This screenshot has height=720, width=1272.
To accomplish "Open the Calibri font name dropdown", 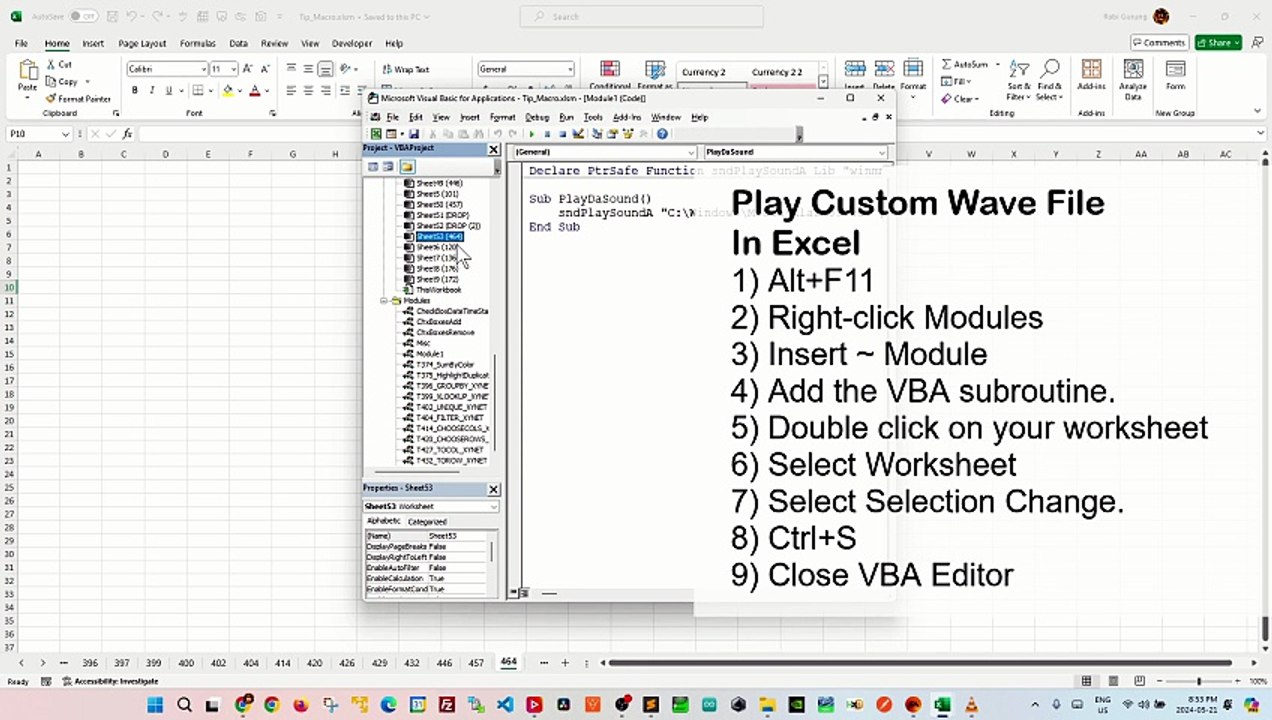I will 204,69.
